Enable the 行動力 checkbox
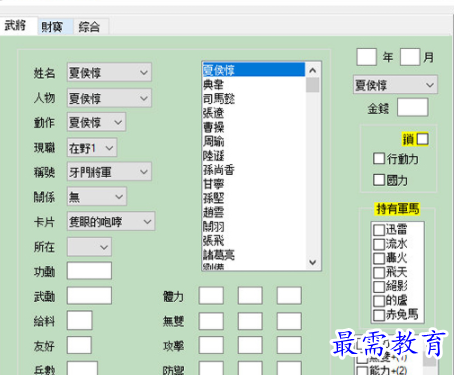 pos(379,159)
